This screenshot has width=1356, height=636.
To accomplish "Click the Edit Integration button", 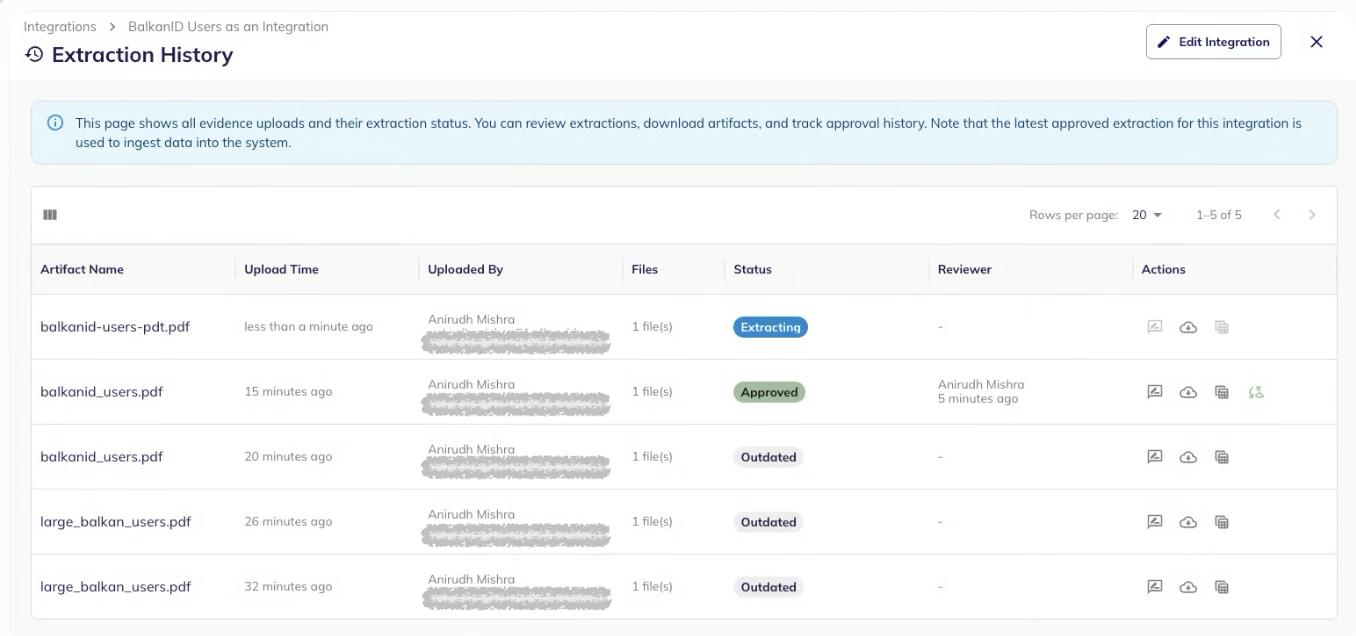I will coord(1213,42).
